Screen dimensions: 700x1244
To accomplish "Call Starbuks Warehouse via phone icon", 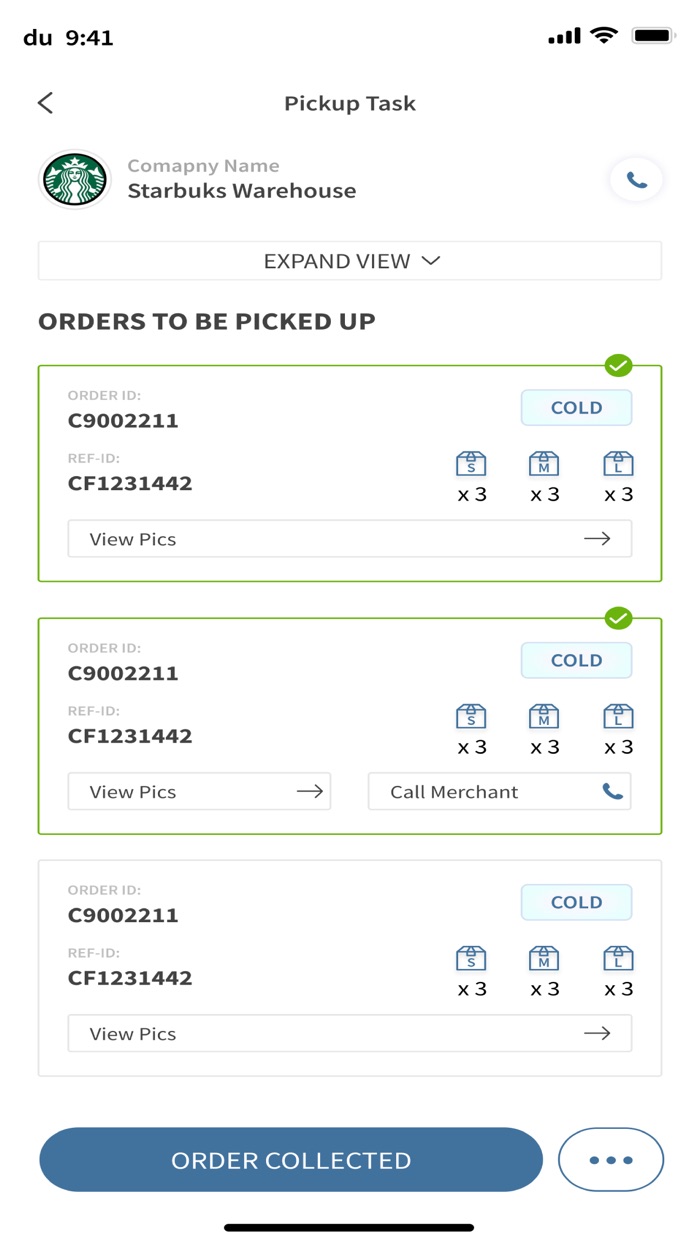I will pos(636,180).
